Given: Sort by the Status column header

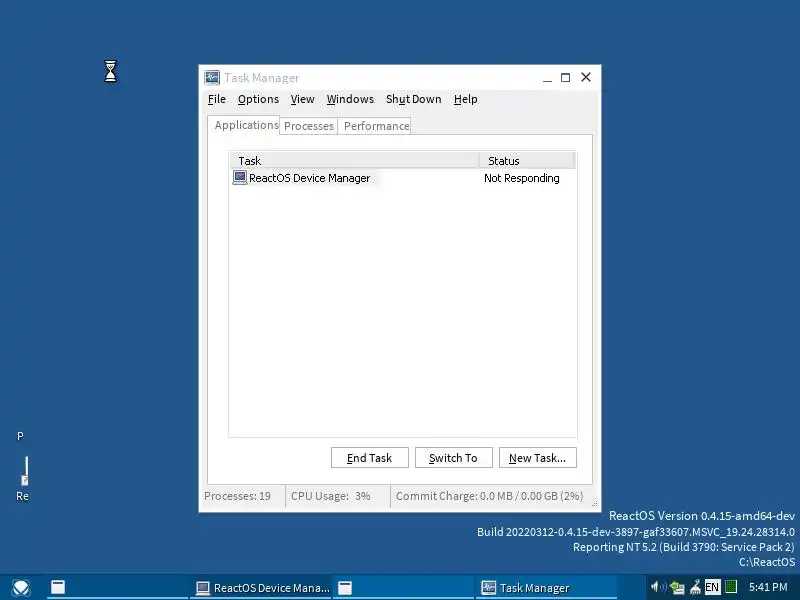Looking at the screenshot, I should (x=527, y=161).
